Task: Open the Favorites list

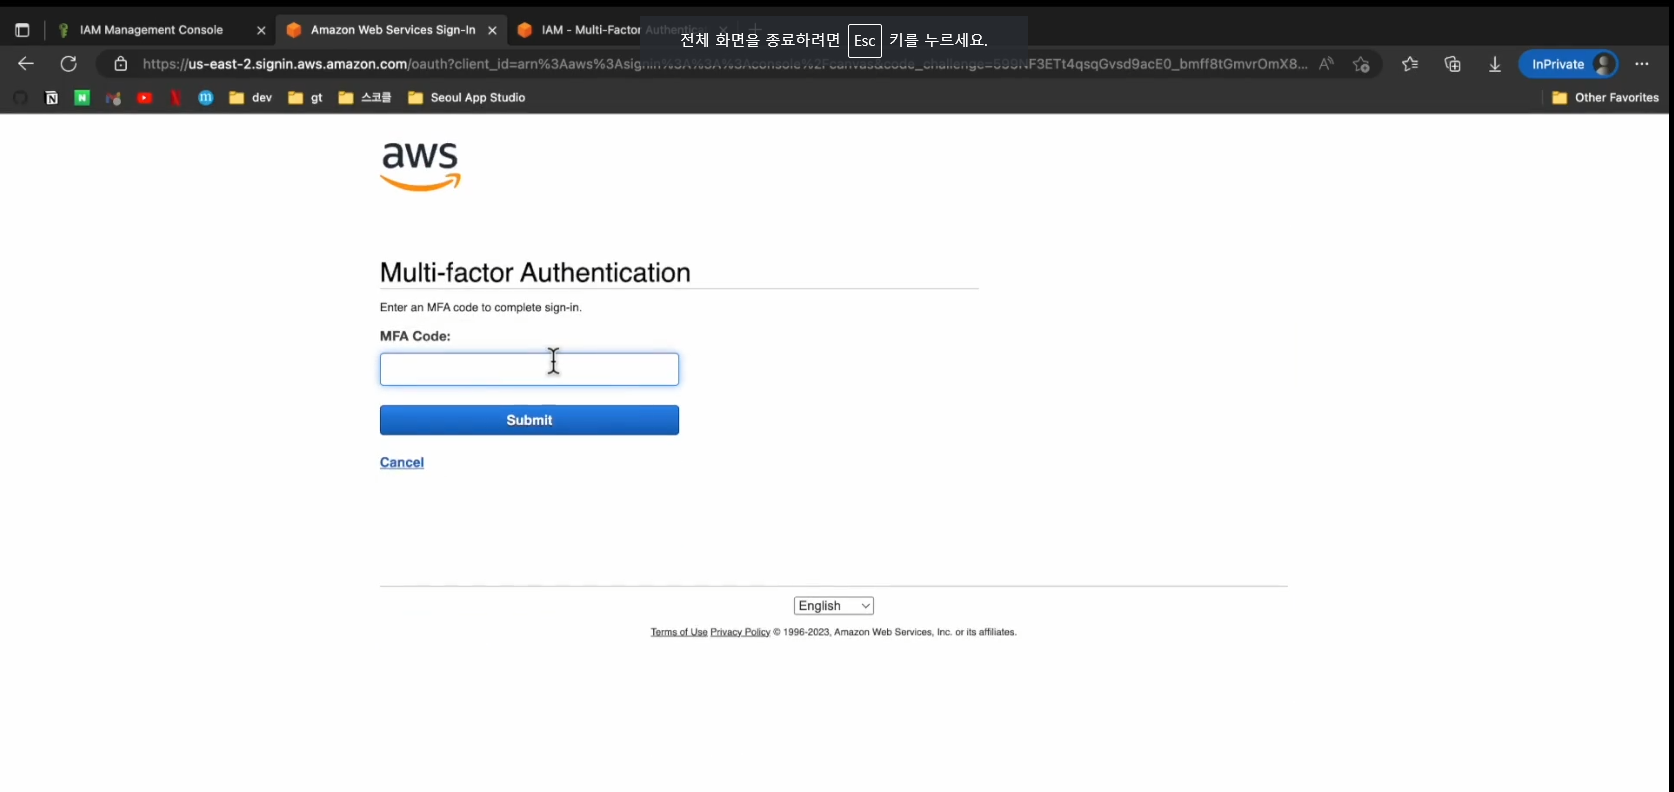Action: click(1410, 64)
